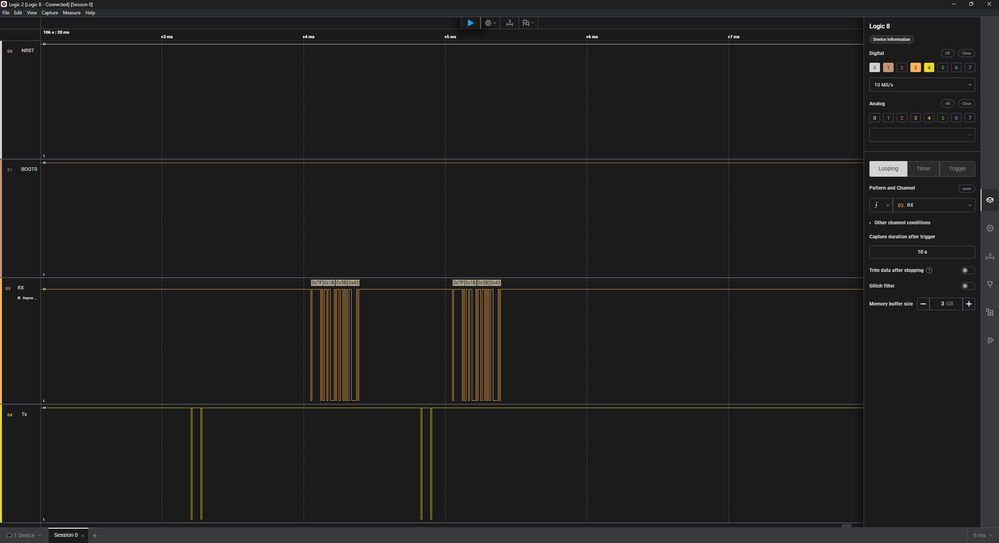Click the capture duration 10 s field
999x543 pixels.
(x=921, y=252)
